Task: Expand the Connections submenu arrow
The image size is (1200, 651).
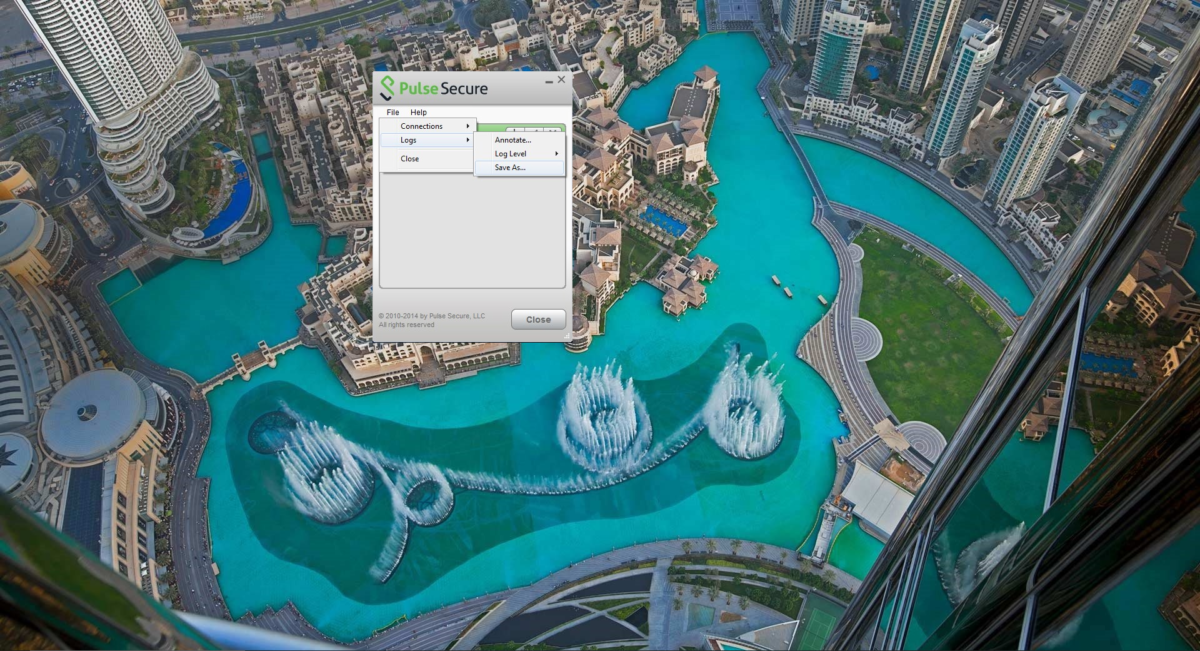Action: 467,126
